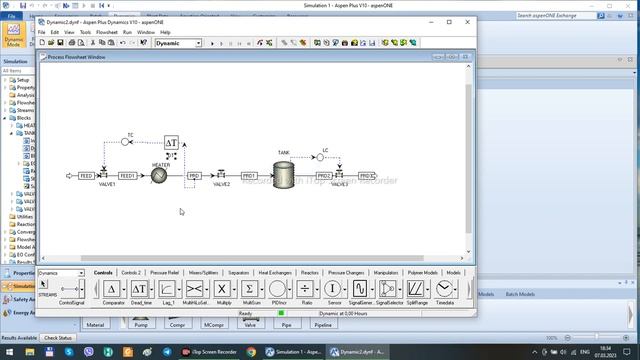Select the Timedata block icon
The height and width of the screenshot is (360, 640).
(444, 289)
